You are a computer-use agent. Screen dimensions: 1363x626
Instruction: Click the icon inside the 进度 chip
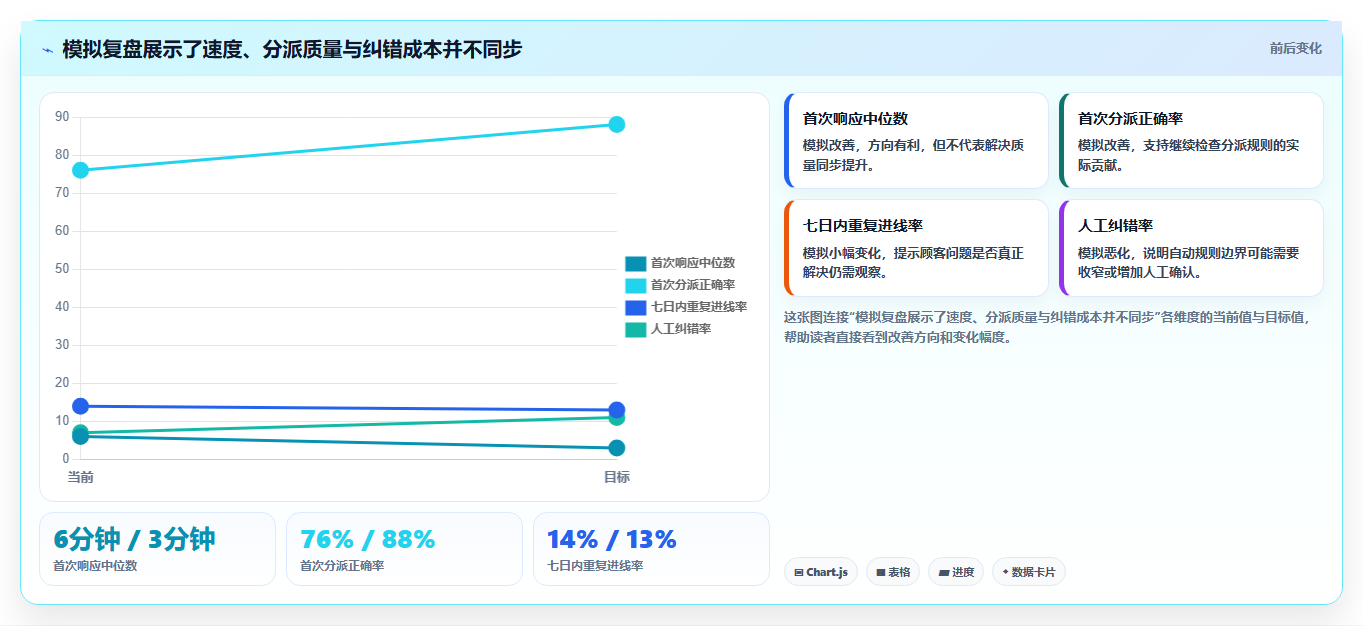click(944, 573)
